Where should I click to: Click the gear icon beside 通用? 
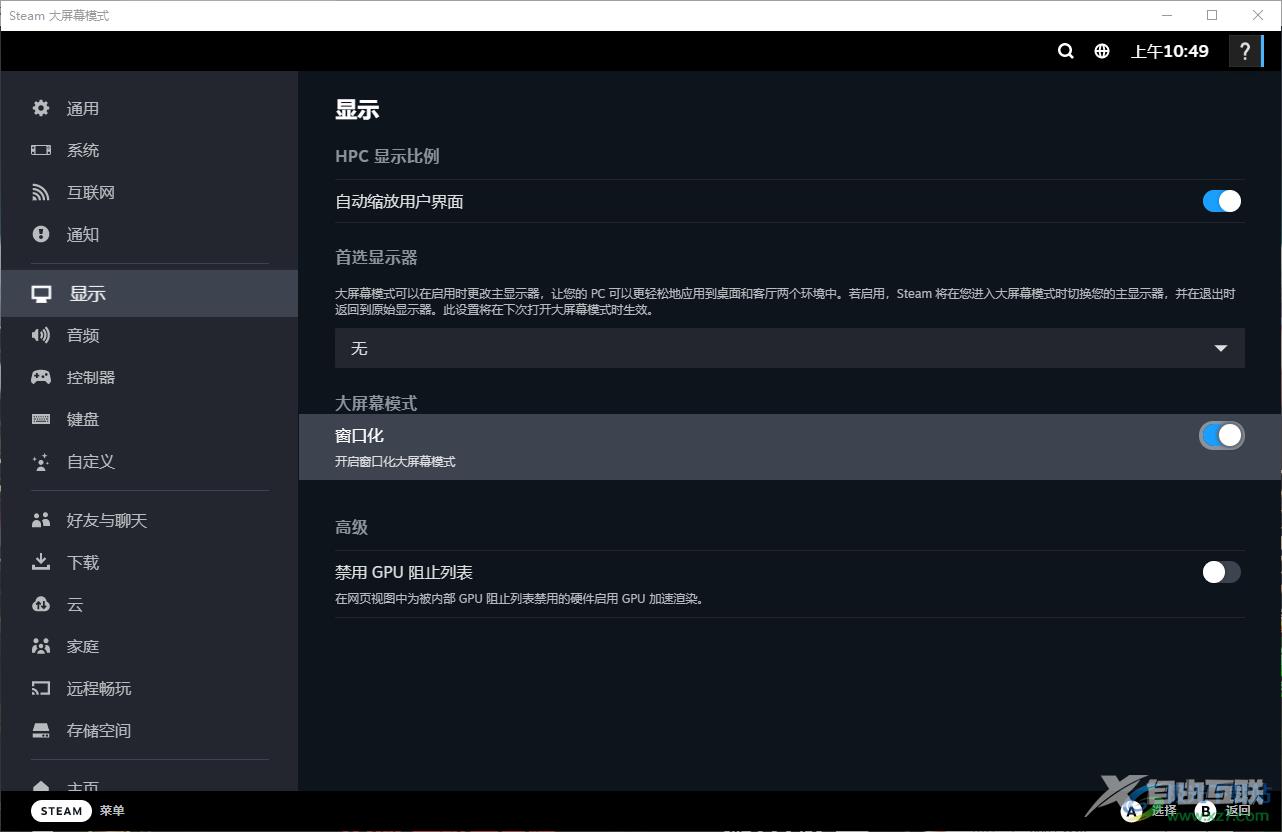[x=41, y=108]
